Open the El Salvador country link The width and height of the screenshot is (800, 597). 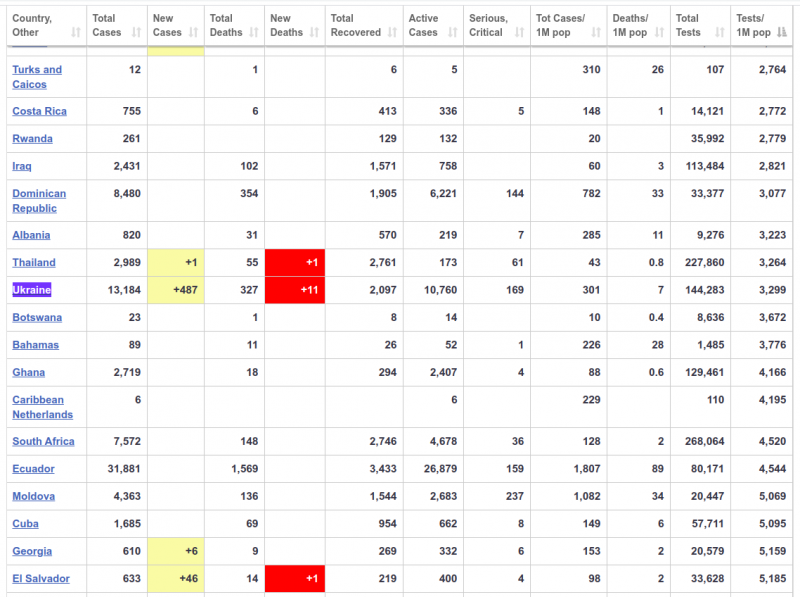[41, 578]
